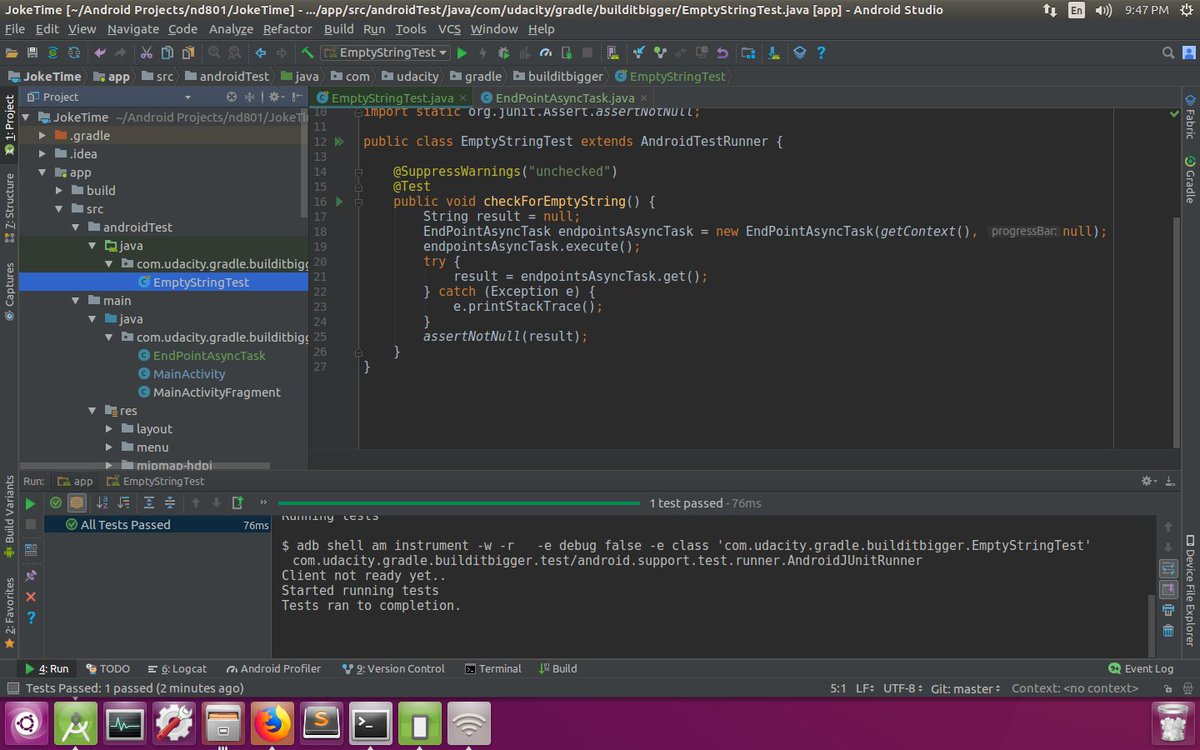Image resolution: width=1200 pixels, height=750 pixels.
Task: Click Collapse All icon in test toolbar
Action: pyautogui.click(x=170, y=503)
